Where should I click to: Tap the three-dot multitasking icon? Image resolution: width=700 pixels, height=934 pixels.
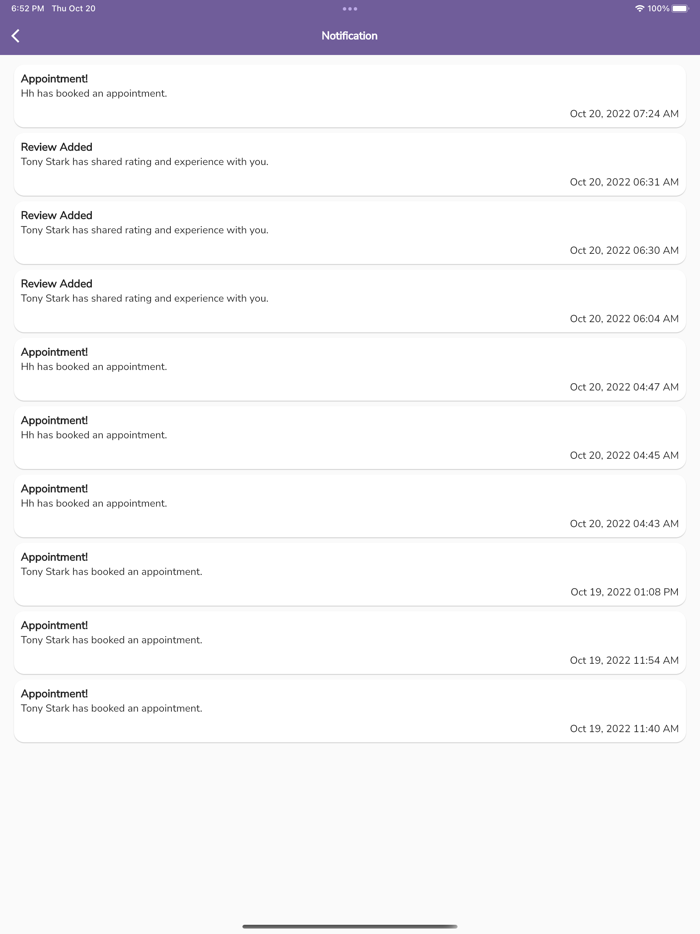[349, 9]
